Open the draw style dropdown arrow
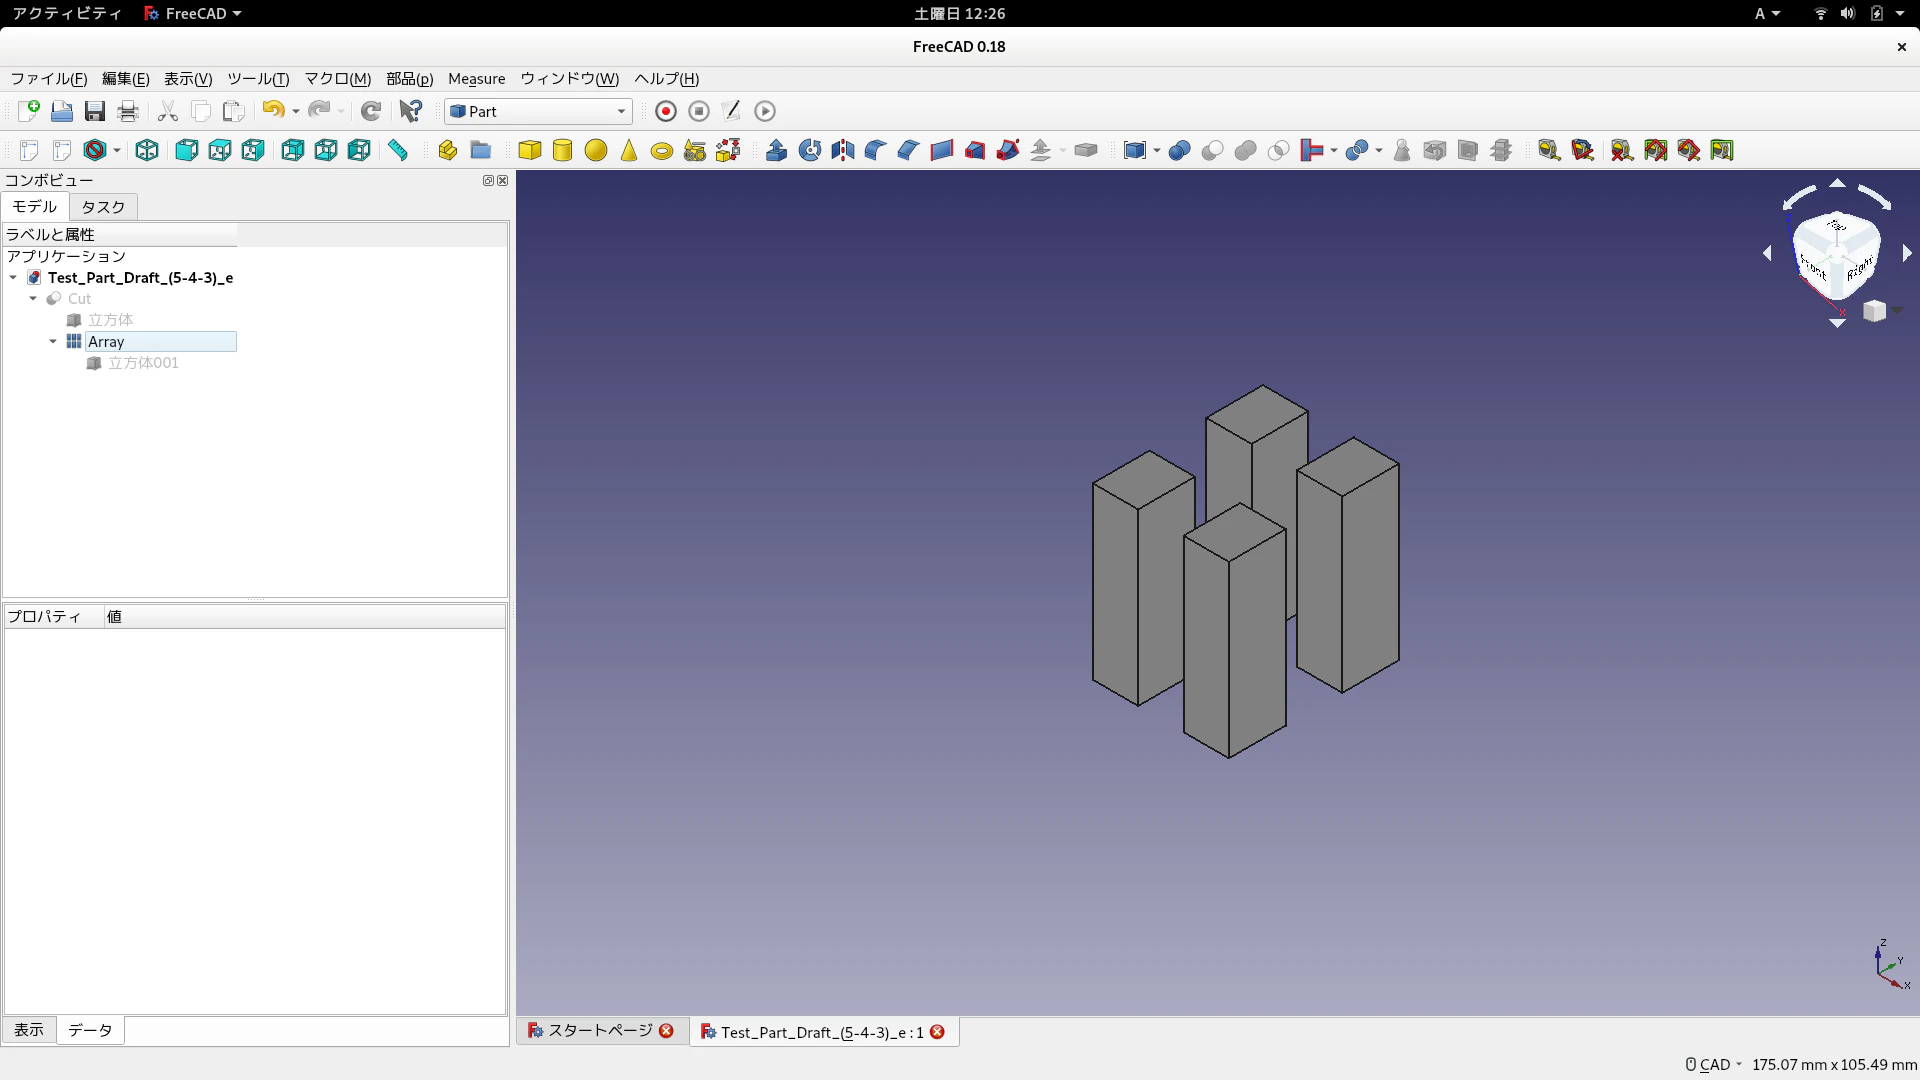Image resolution: width=1920 pixels, height=1080 pixels. point(117,150)
